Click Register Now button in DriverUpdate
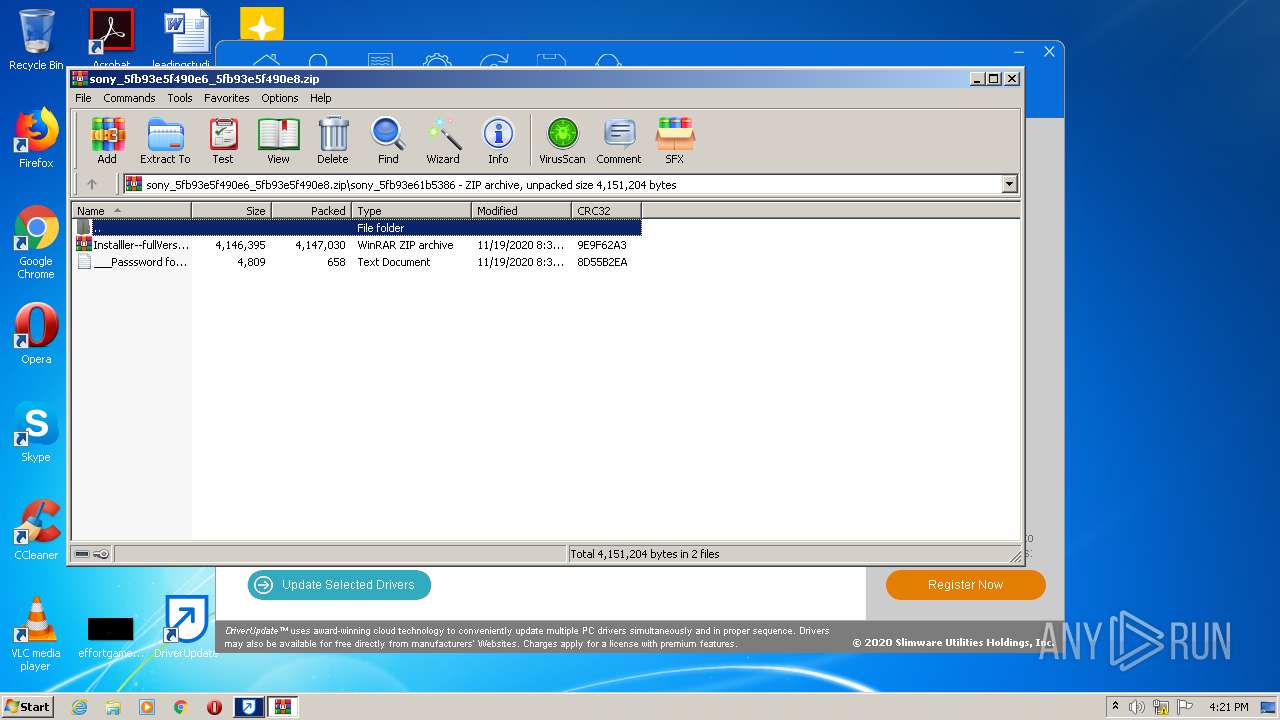This screenshot has width=1280, height=720. pyautogui.click(x=965, y=585)
